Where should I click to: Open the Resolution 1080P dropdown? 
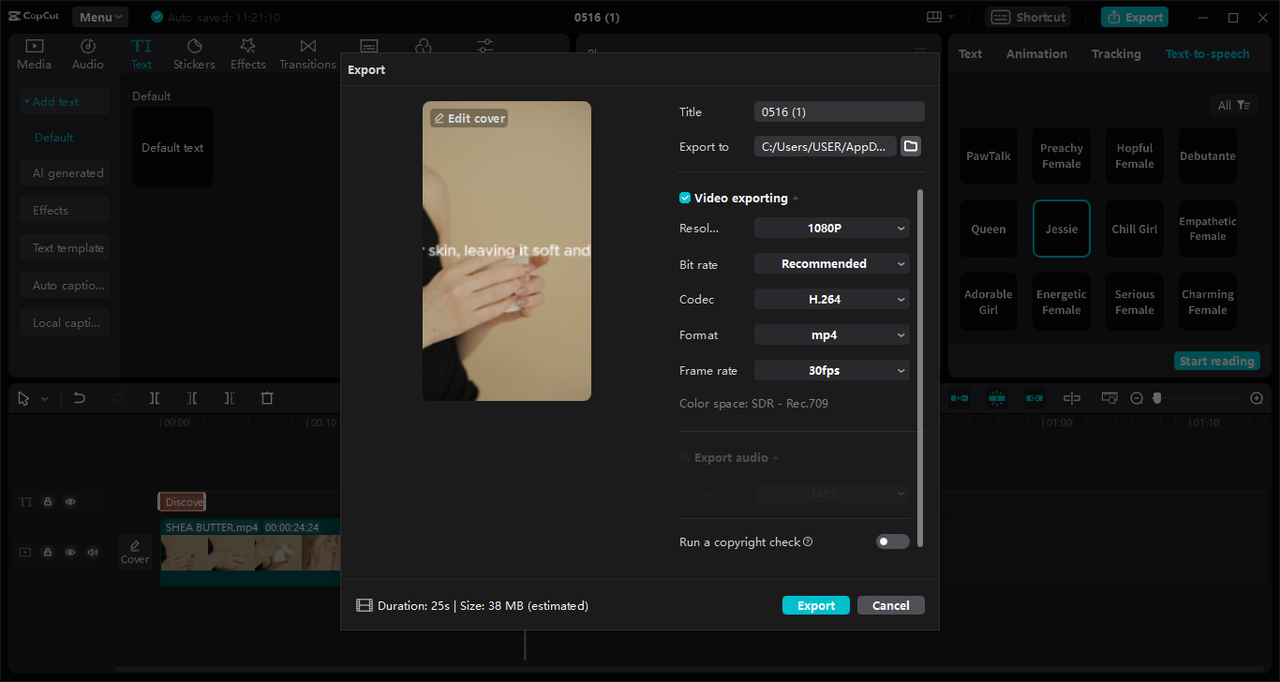pos(832,228)
